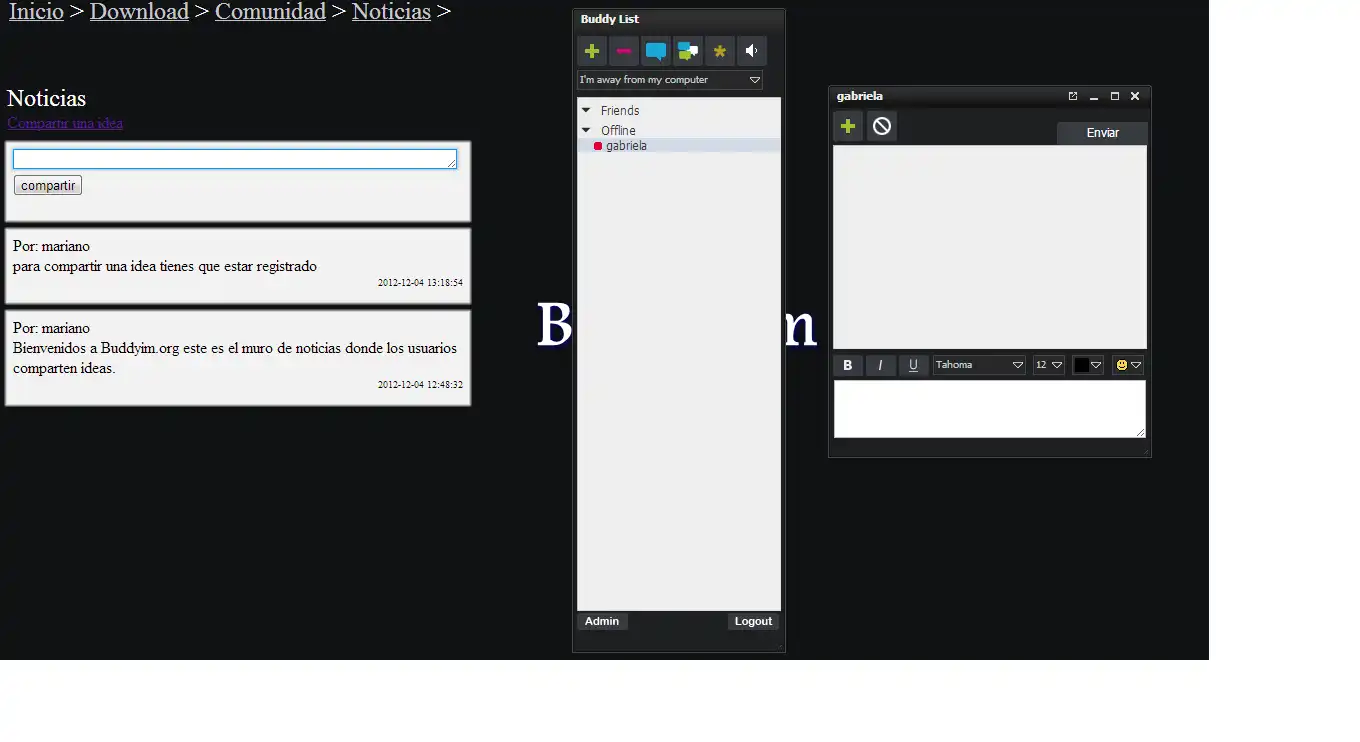Click the green plus icon in gabriela chat

point(848,126)
